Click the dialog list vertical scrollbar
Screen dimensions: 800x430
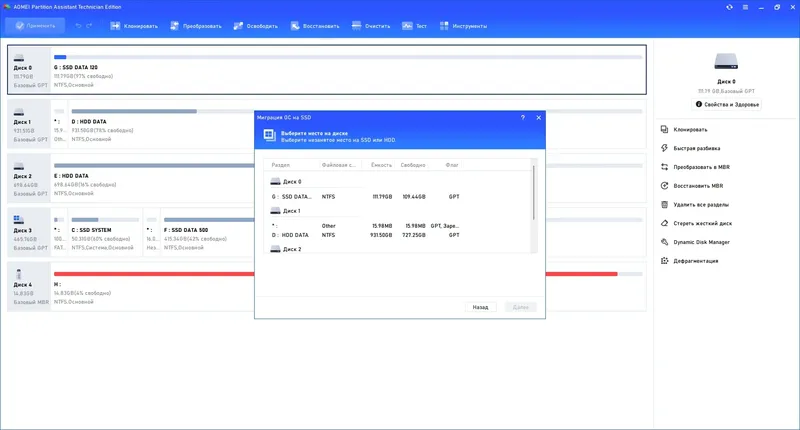[534, 192]
